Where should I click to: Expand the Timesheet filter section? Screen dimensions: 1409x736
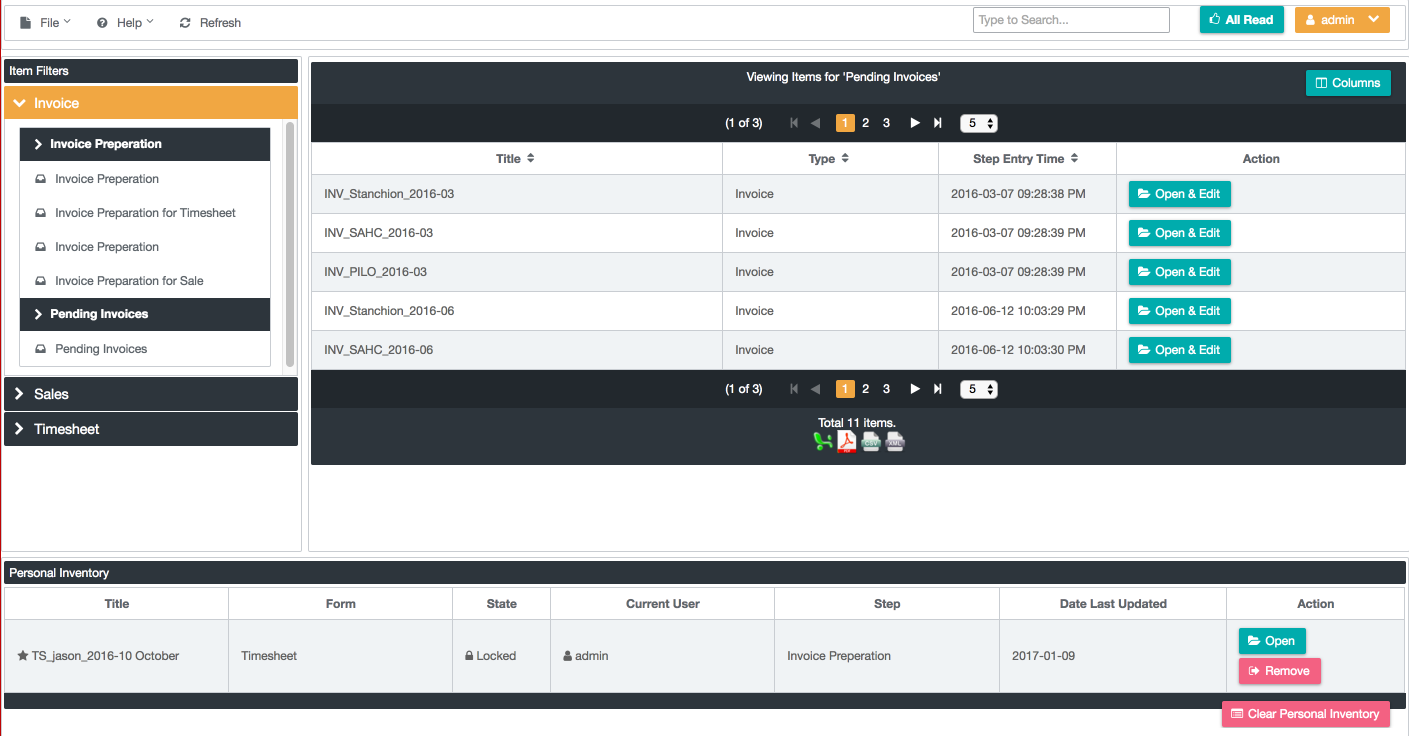point(151,429)
